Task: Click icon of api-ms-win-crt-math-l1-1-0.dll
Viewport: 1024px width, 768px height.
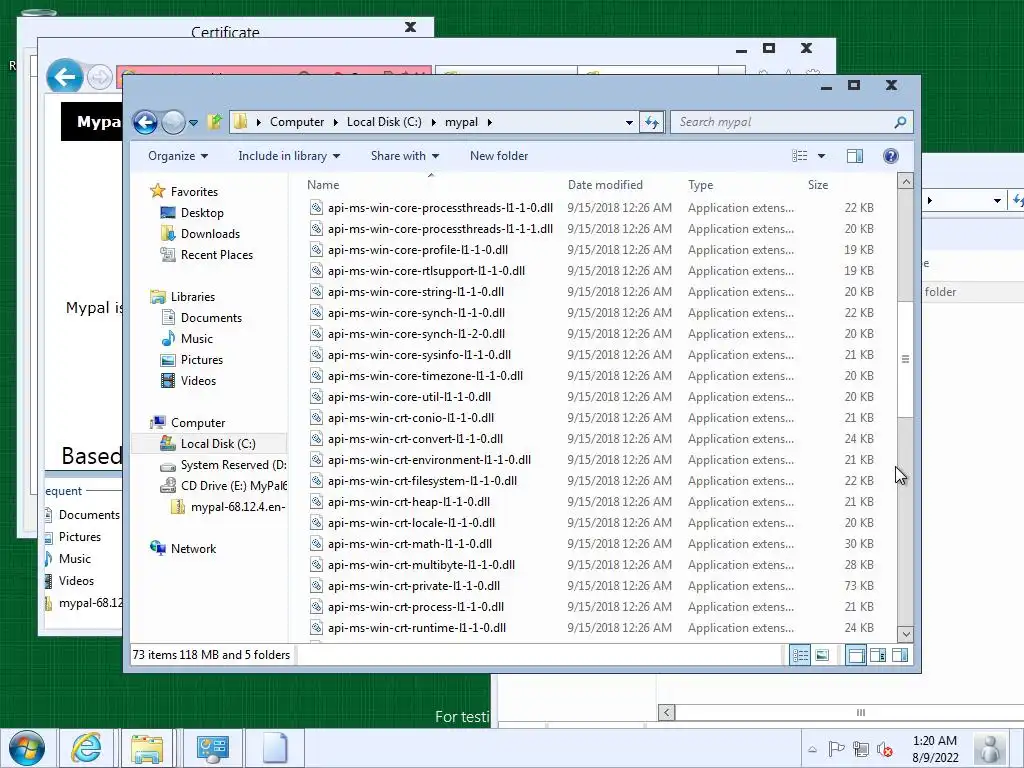Action: tap(316, 544)
